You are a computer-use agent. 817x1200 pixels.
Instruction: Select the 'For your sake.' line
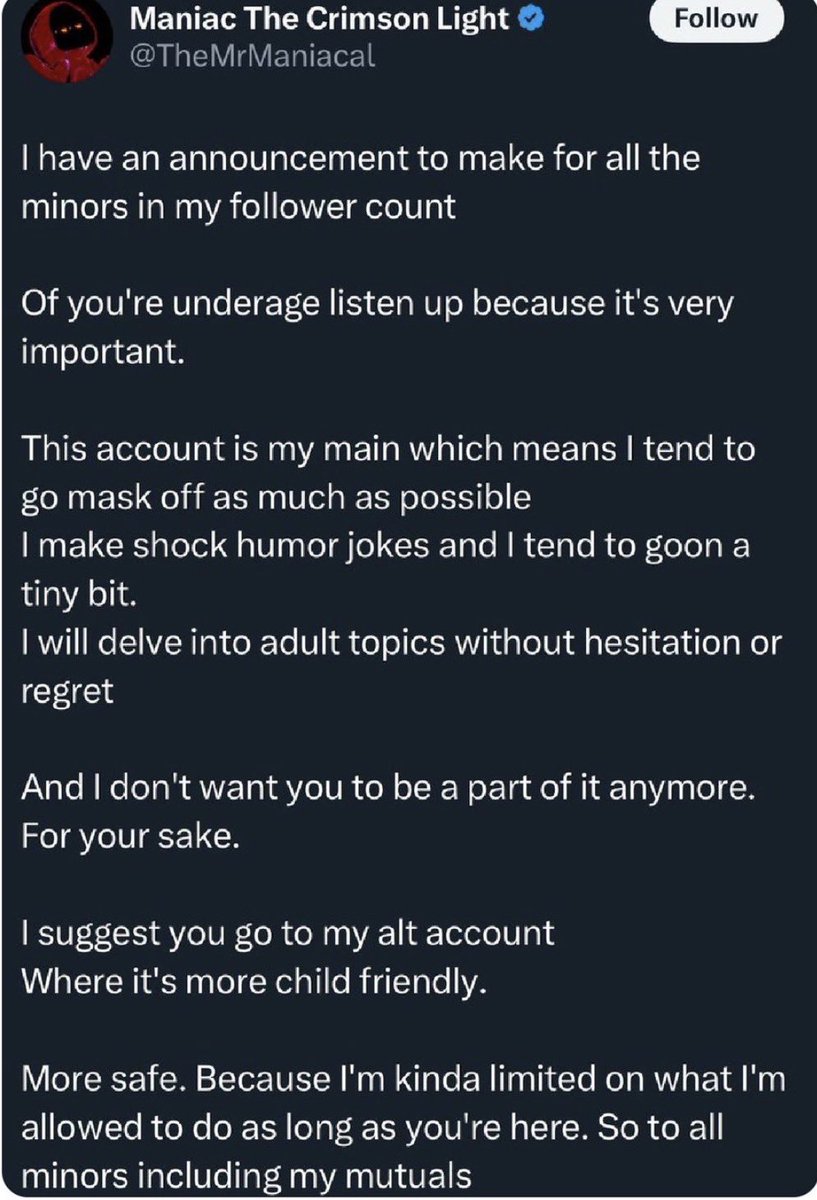click(131, 836)
